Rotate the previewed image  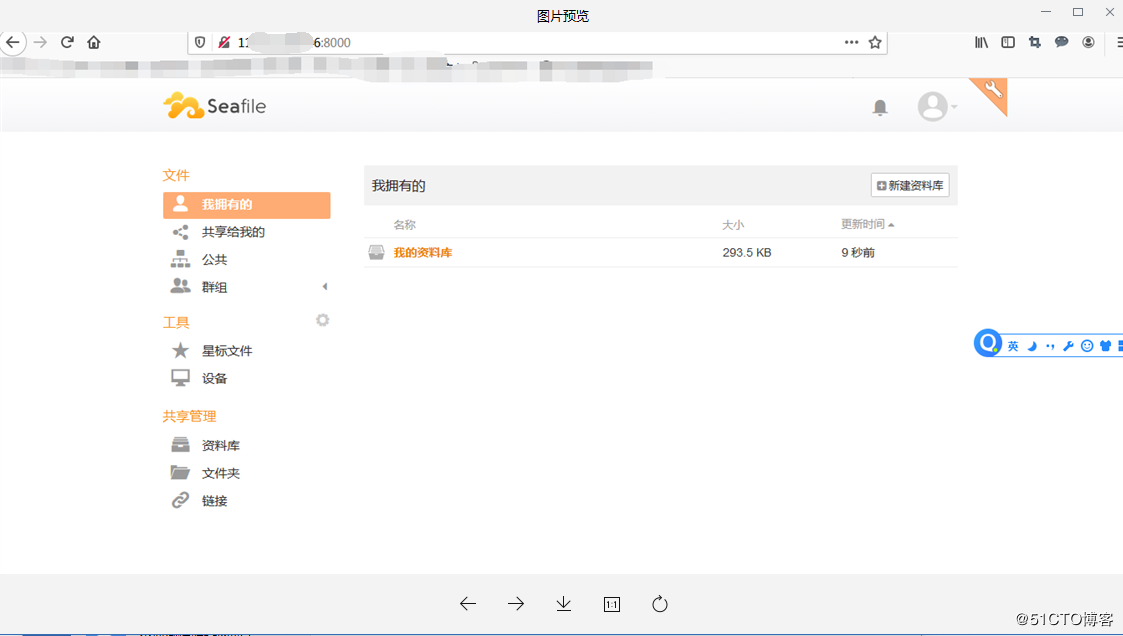click(x=660, y=604)
